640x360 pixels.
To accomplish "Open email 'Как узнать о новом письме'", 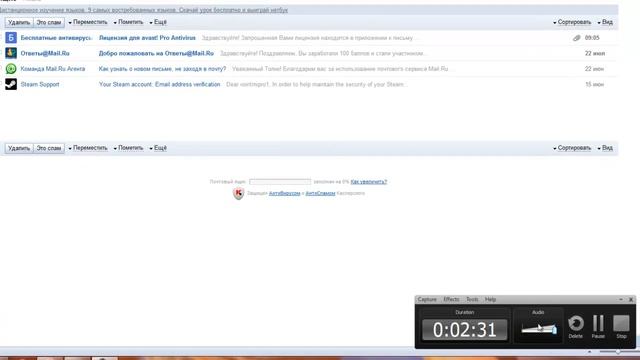I will pyautogui.click(x=162, y=69).
